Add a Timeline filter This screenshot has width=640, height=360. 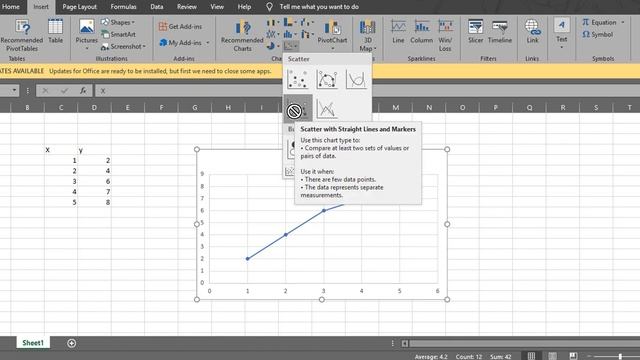500,31
